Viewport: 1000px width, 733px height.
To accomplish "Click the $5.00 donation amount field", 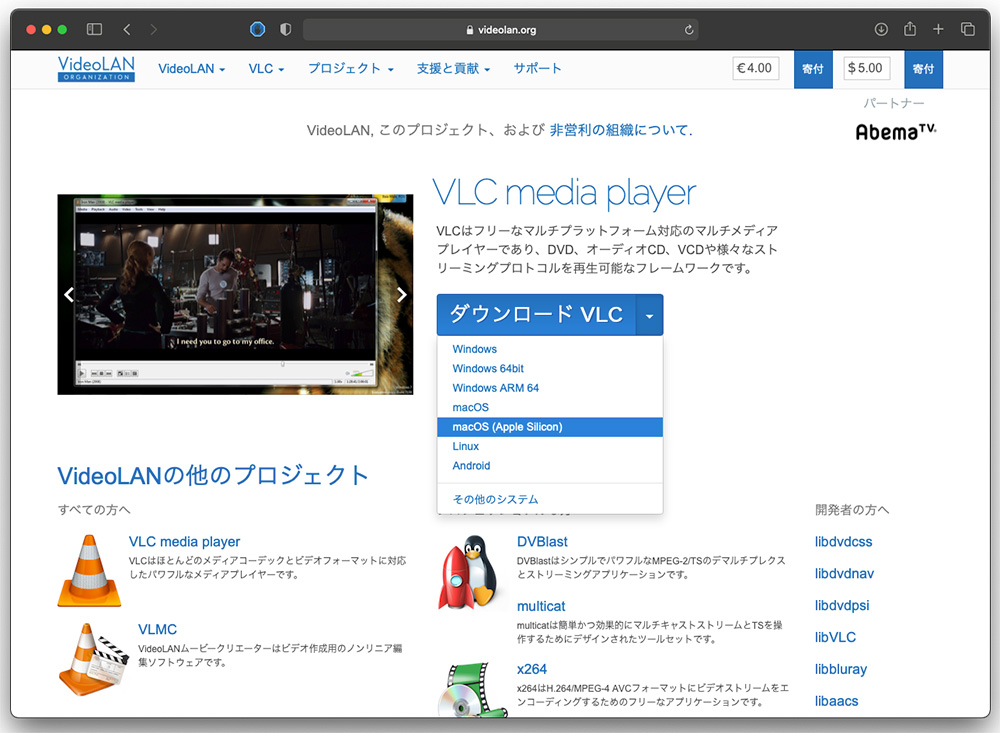I will tap(866, 68).
